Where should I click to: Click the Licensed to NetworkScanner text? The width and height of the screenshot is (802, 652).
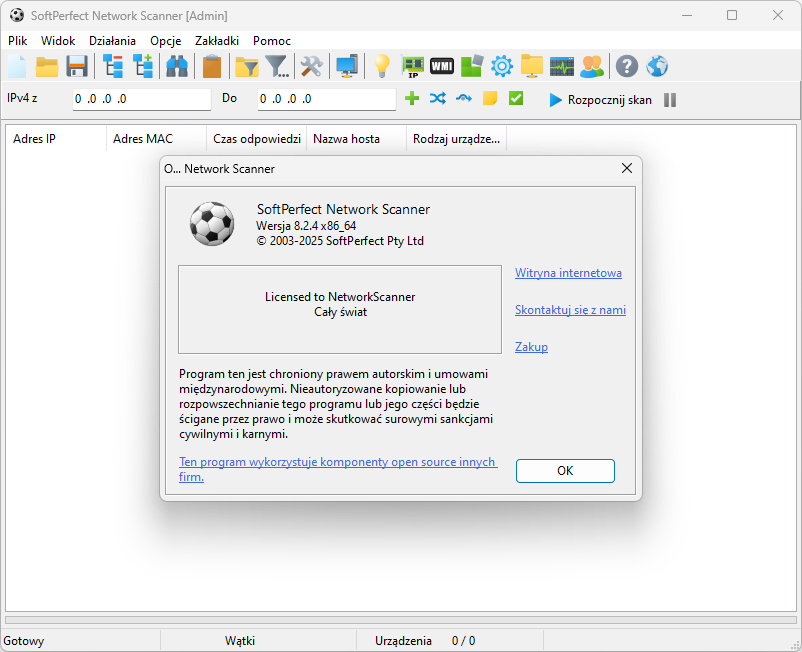(x=340, y=297)
